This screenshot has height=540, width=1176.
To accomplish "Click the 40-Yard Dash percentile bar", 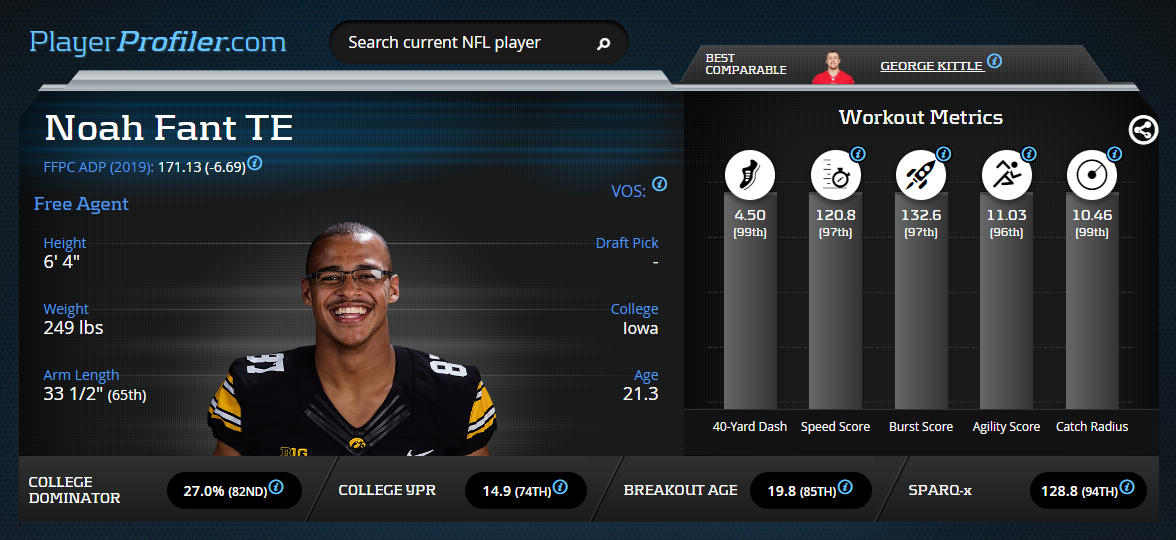I will pyautogui.click(x=750, y=300).
